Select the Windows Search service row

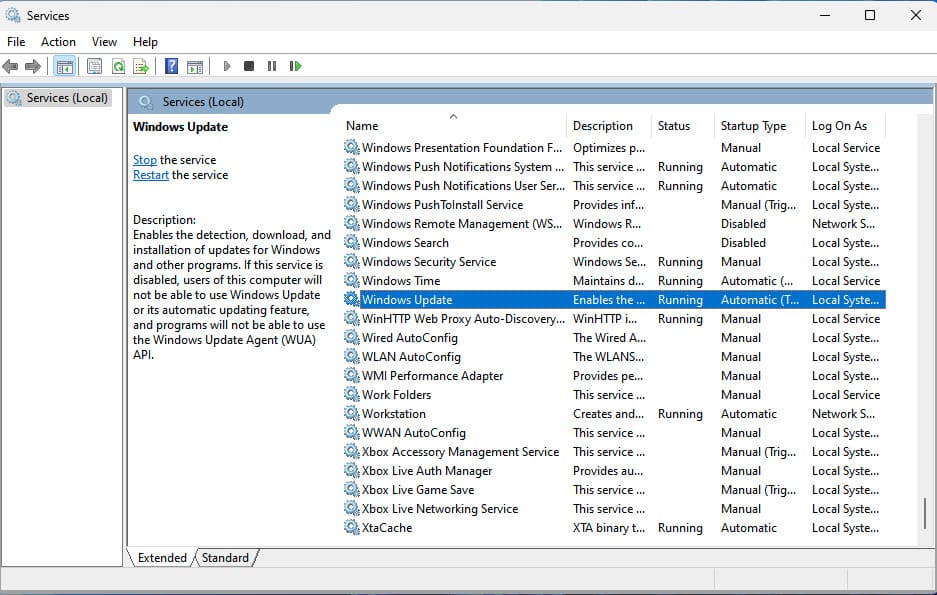405,243
